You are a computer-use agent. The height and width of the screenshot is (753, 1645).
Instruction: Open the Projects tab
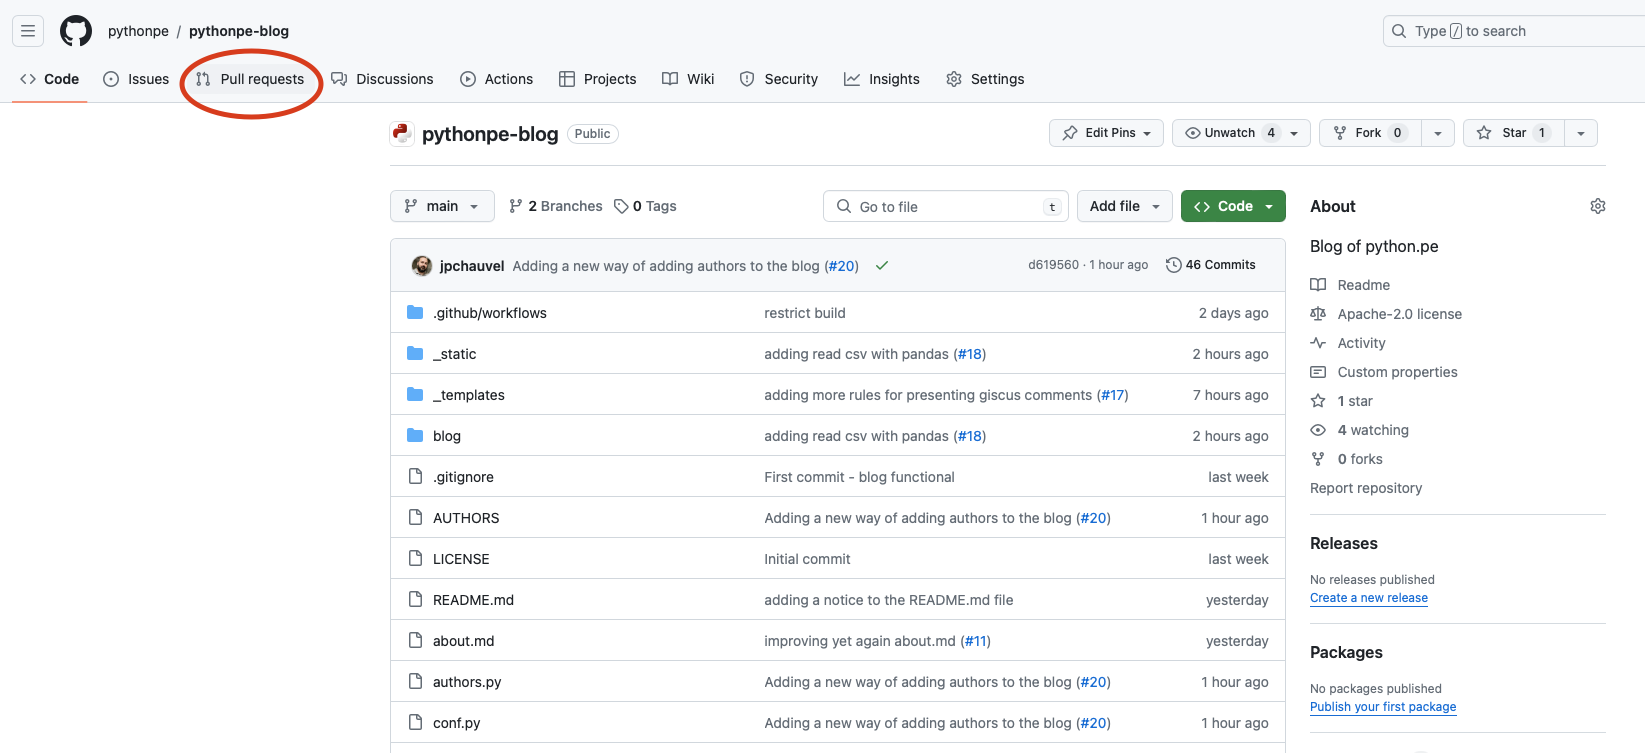click(x=597, y=79)
